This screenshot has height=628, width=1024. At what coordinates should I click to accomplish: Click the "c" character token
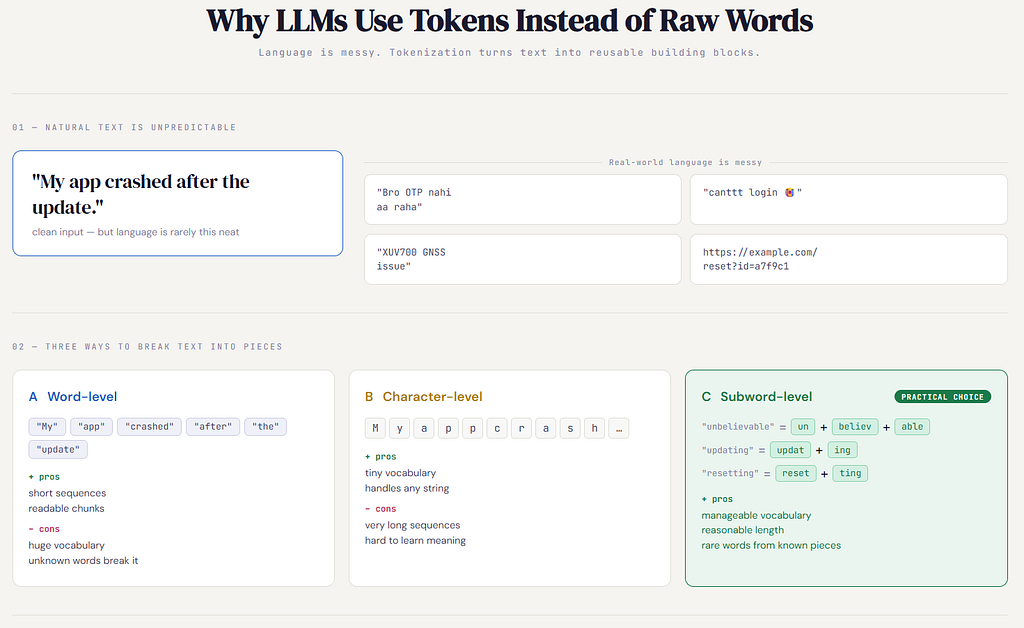pyautogui.click(x=497, y=428)
